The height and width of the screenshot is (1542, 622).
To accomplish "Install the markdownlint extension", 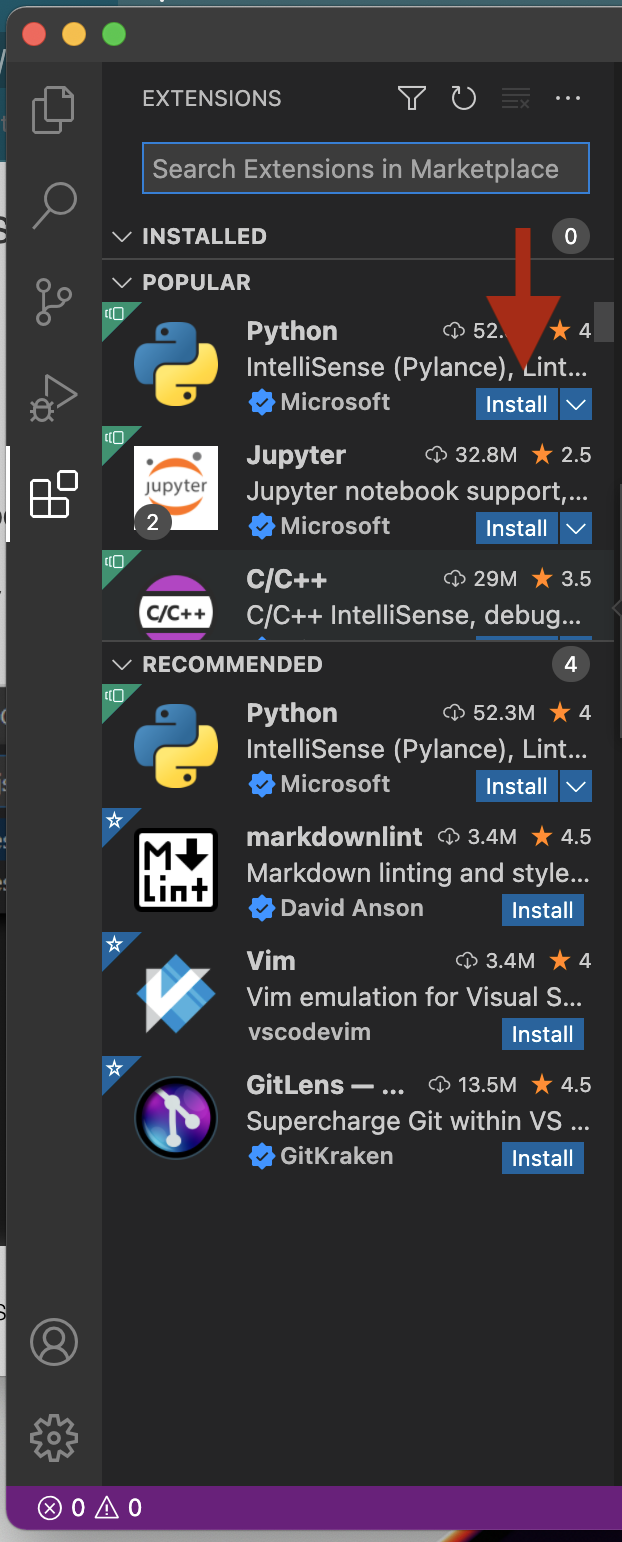I will click(543, 910).
